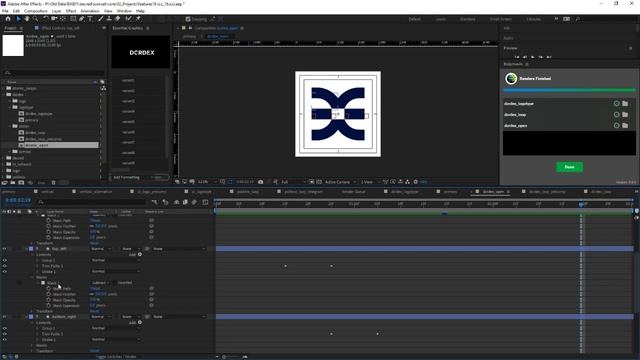
Task: Select the Rectangle shape tool
Action: (x=73, y=19)
